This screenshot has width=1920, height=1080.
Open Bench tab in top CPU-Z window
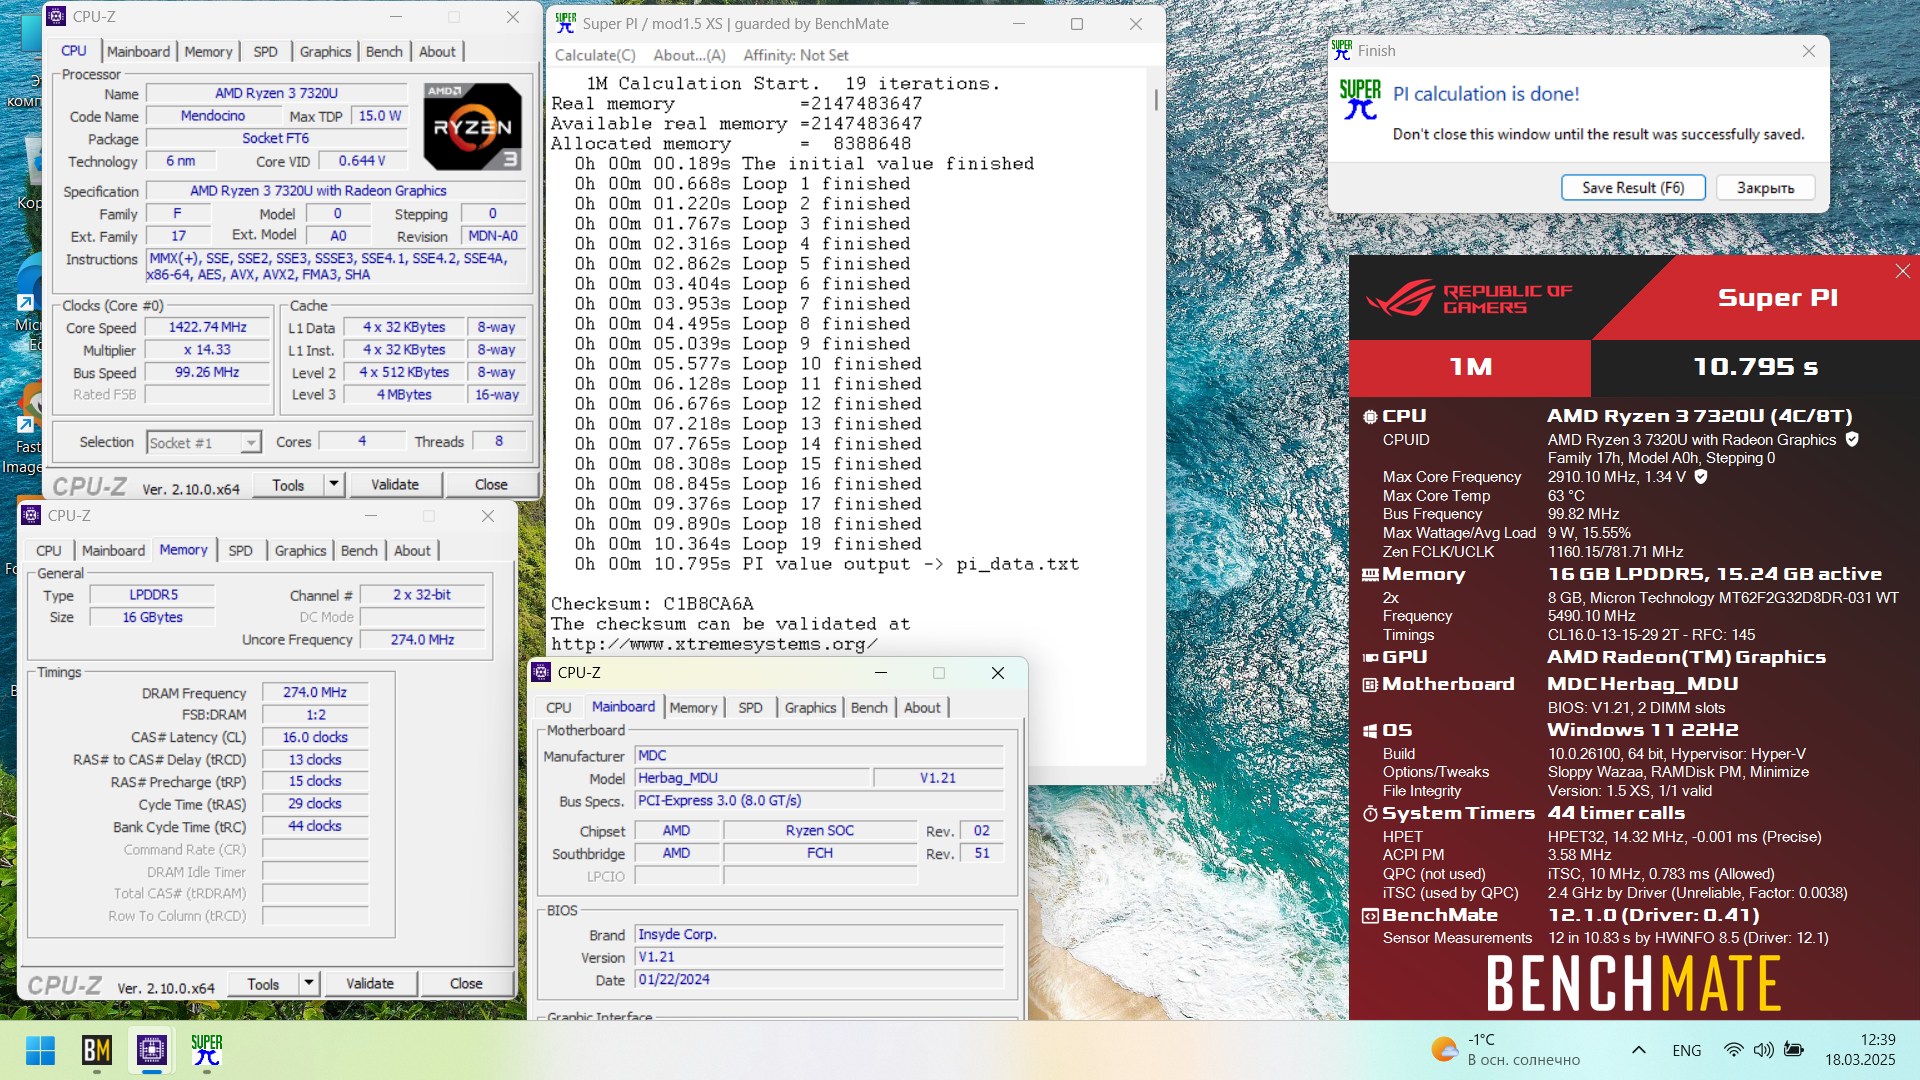click(x=384, y=51)
